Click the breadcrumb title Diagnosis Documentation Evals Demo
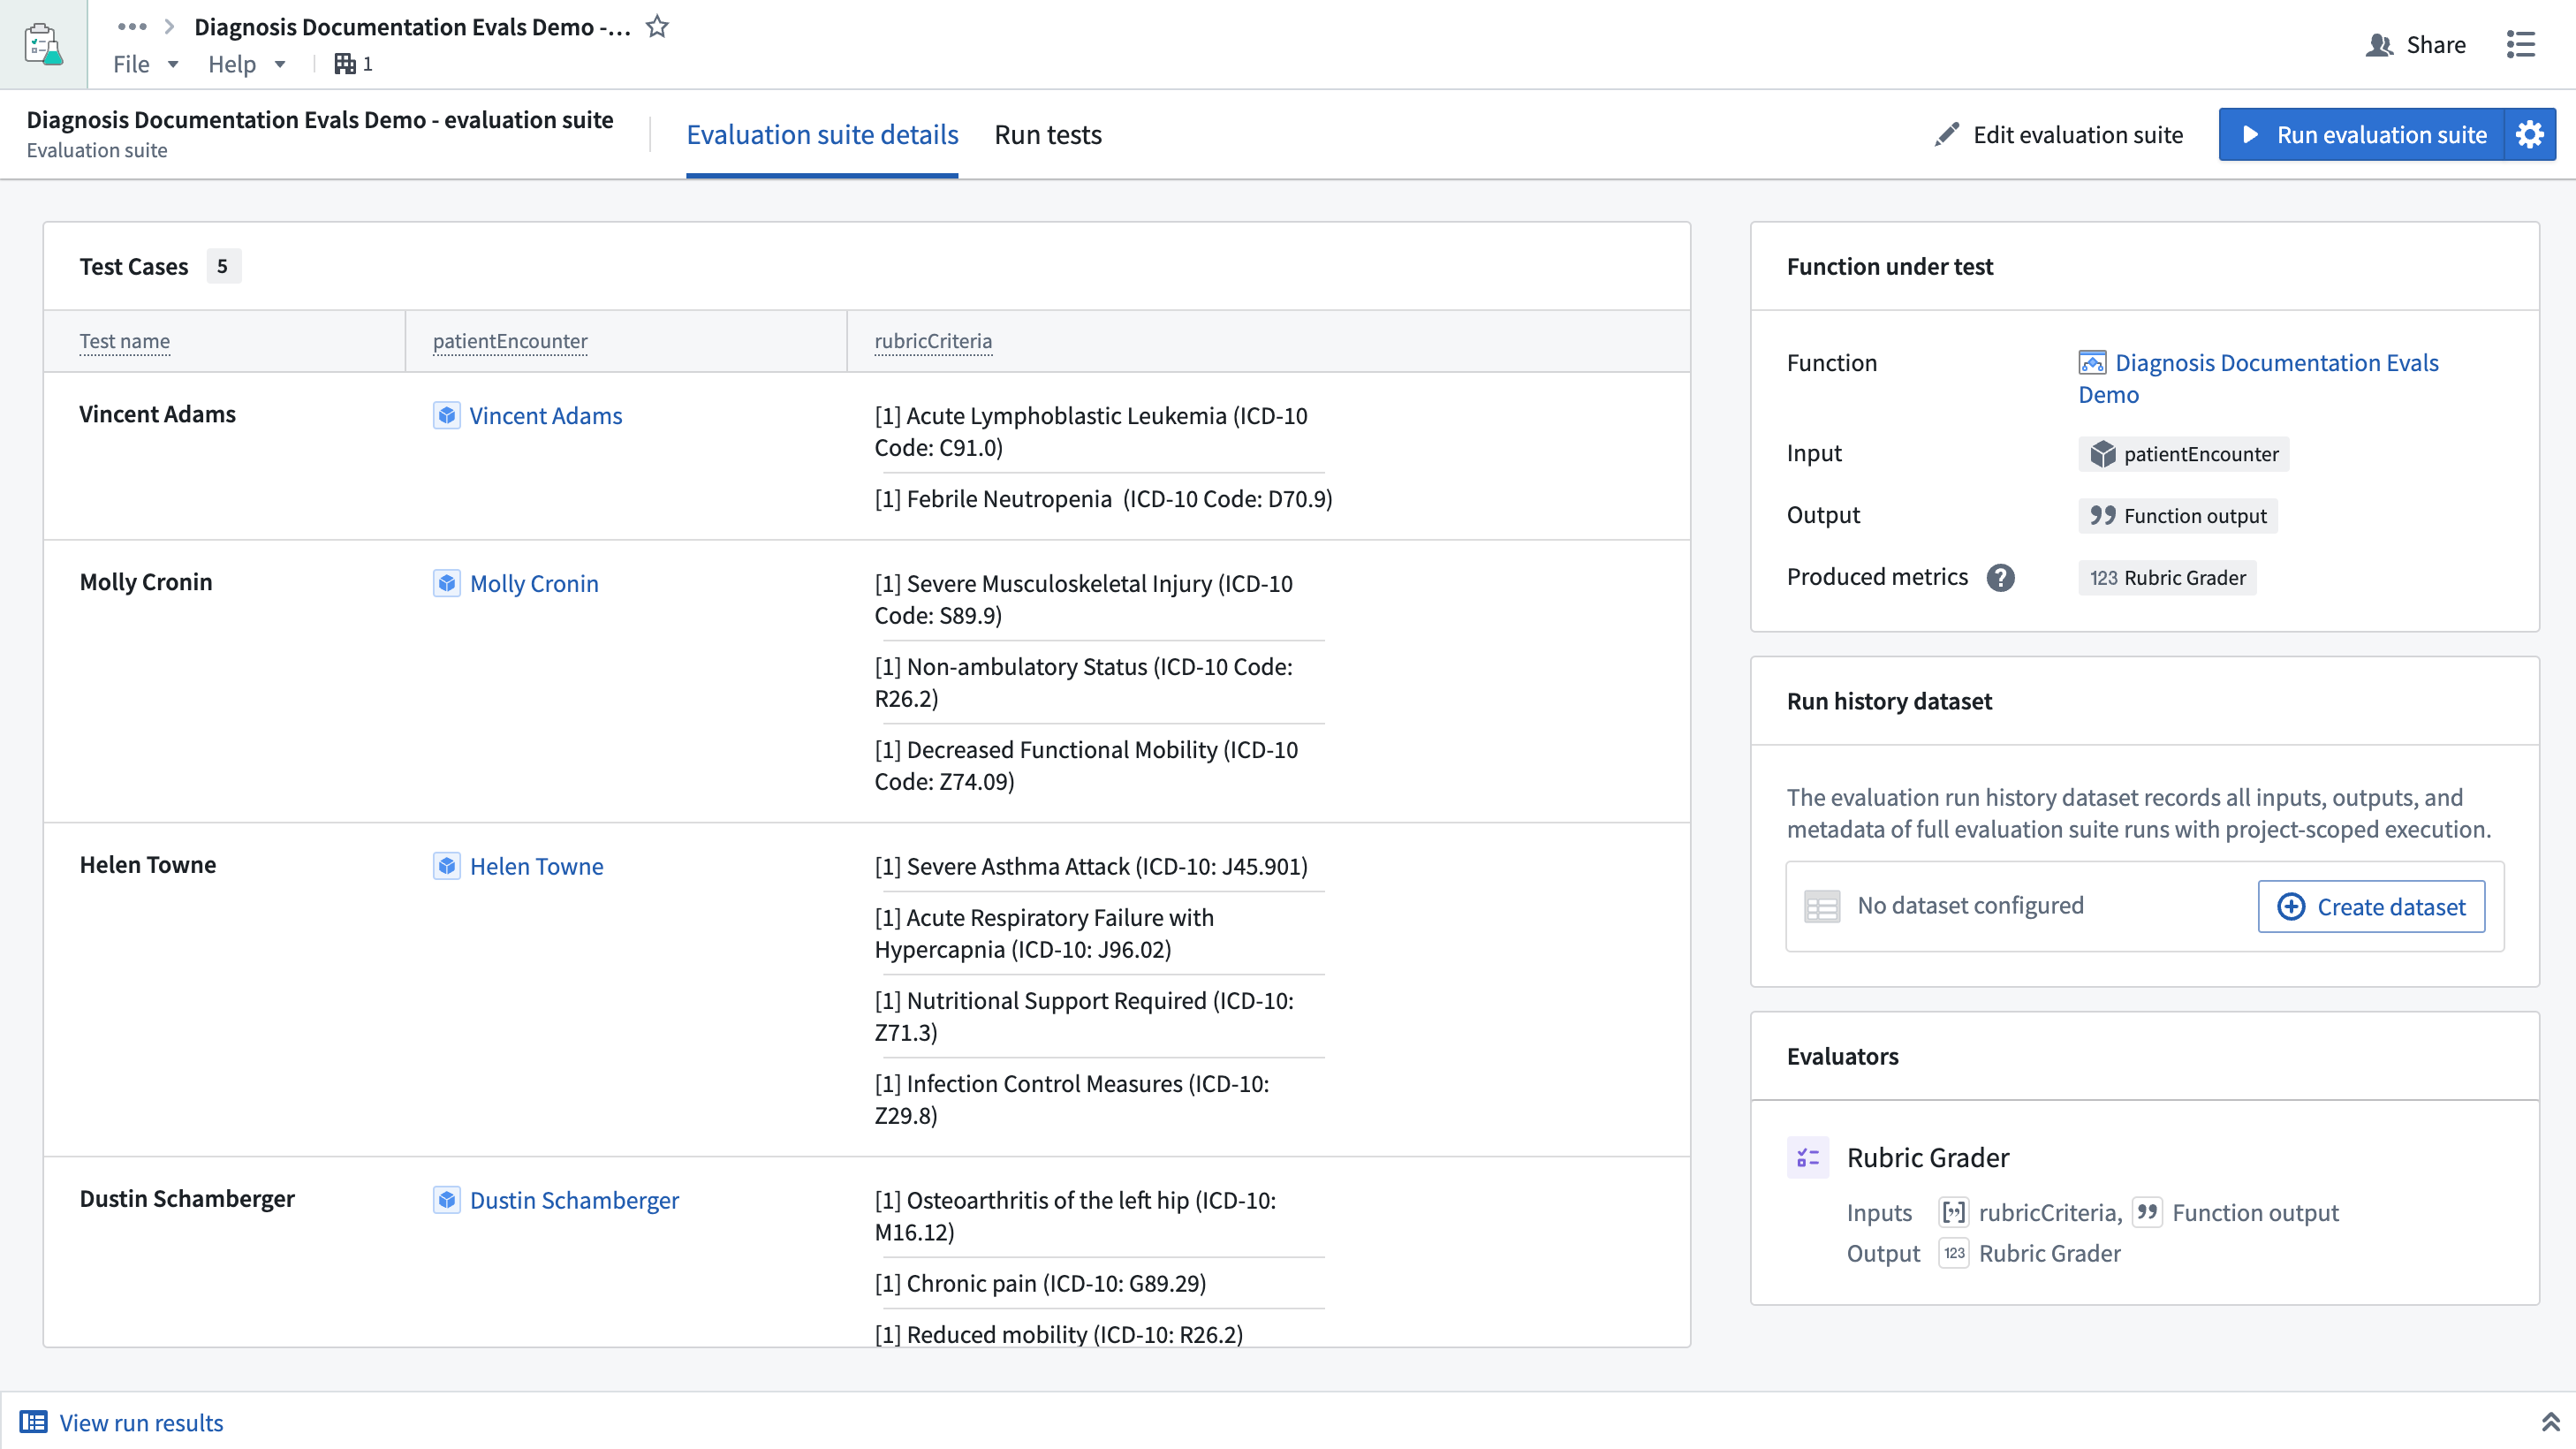This screenshot has width=2576, height=1449. pos(412,27)
